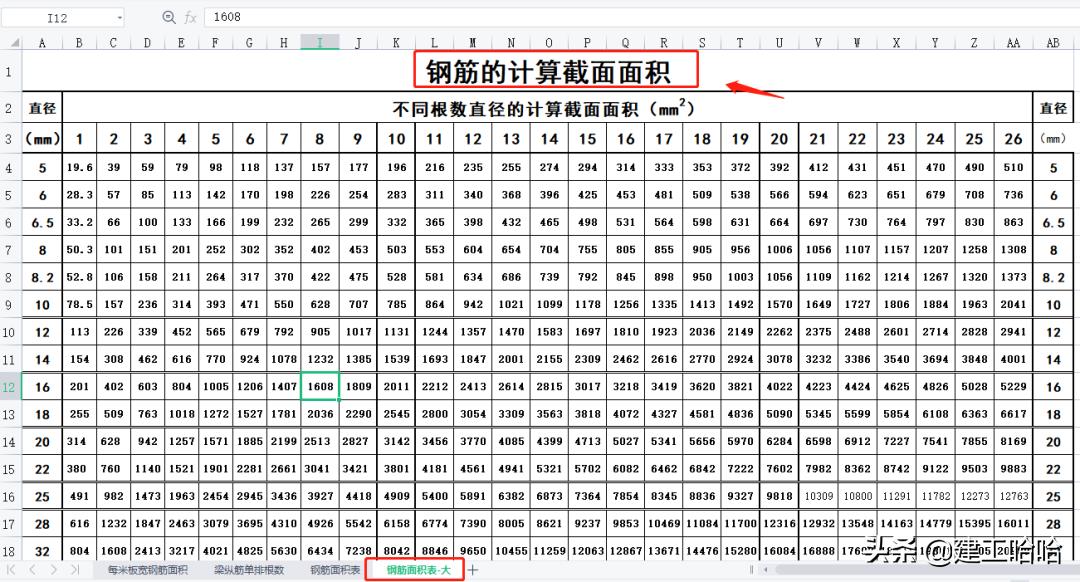Open the 梁纵筋单排根数 sheet tab

249,570
